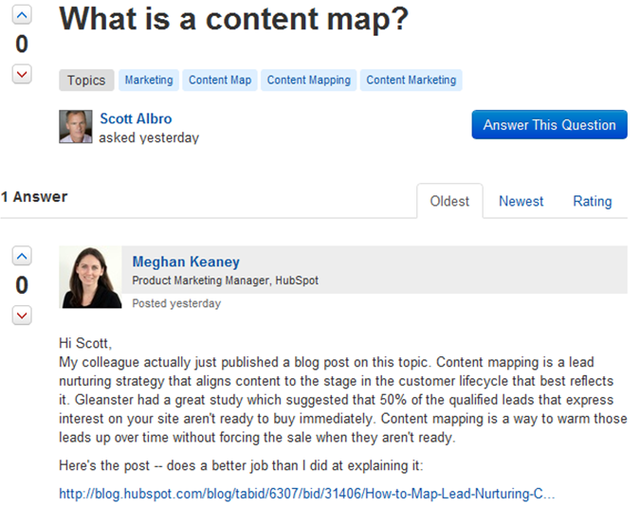Screen dimensions: 640x506
Task: Sort answers by Rating tab
Action: click(592, 201)
